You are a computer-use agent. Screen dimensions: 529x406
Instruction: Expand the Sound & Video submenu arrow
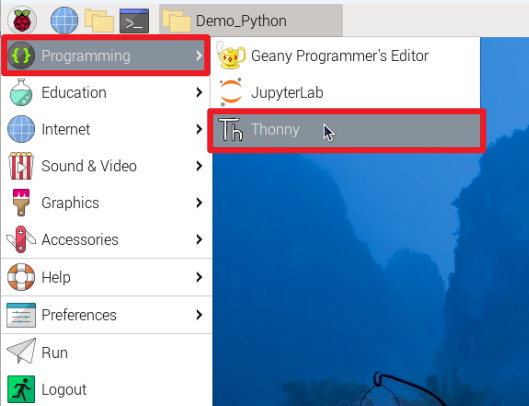click(x=199, y=166)
